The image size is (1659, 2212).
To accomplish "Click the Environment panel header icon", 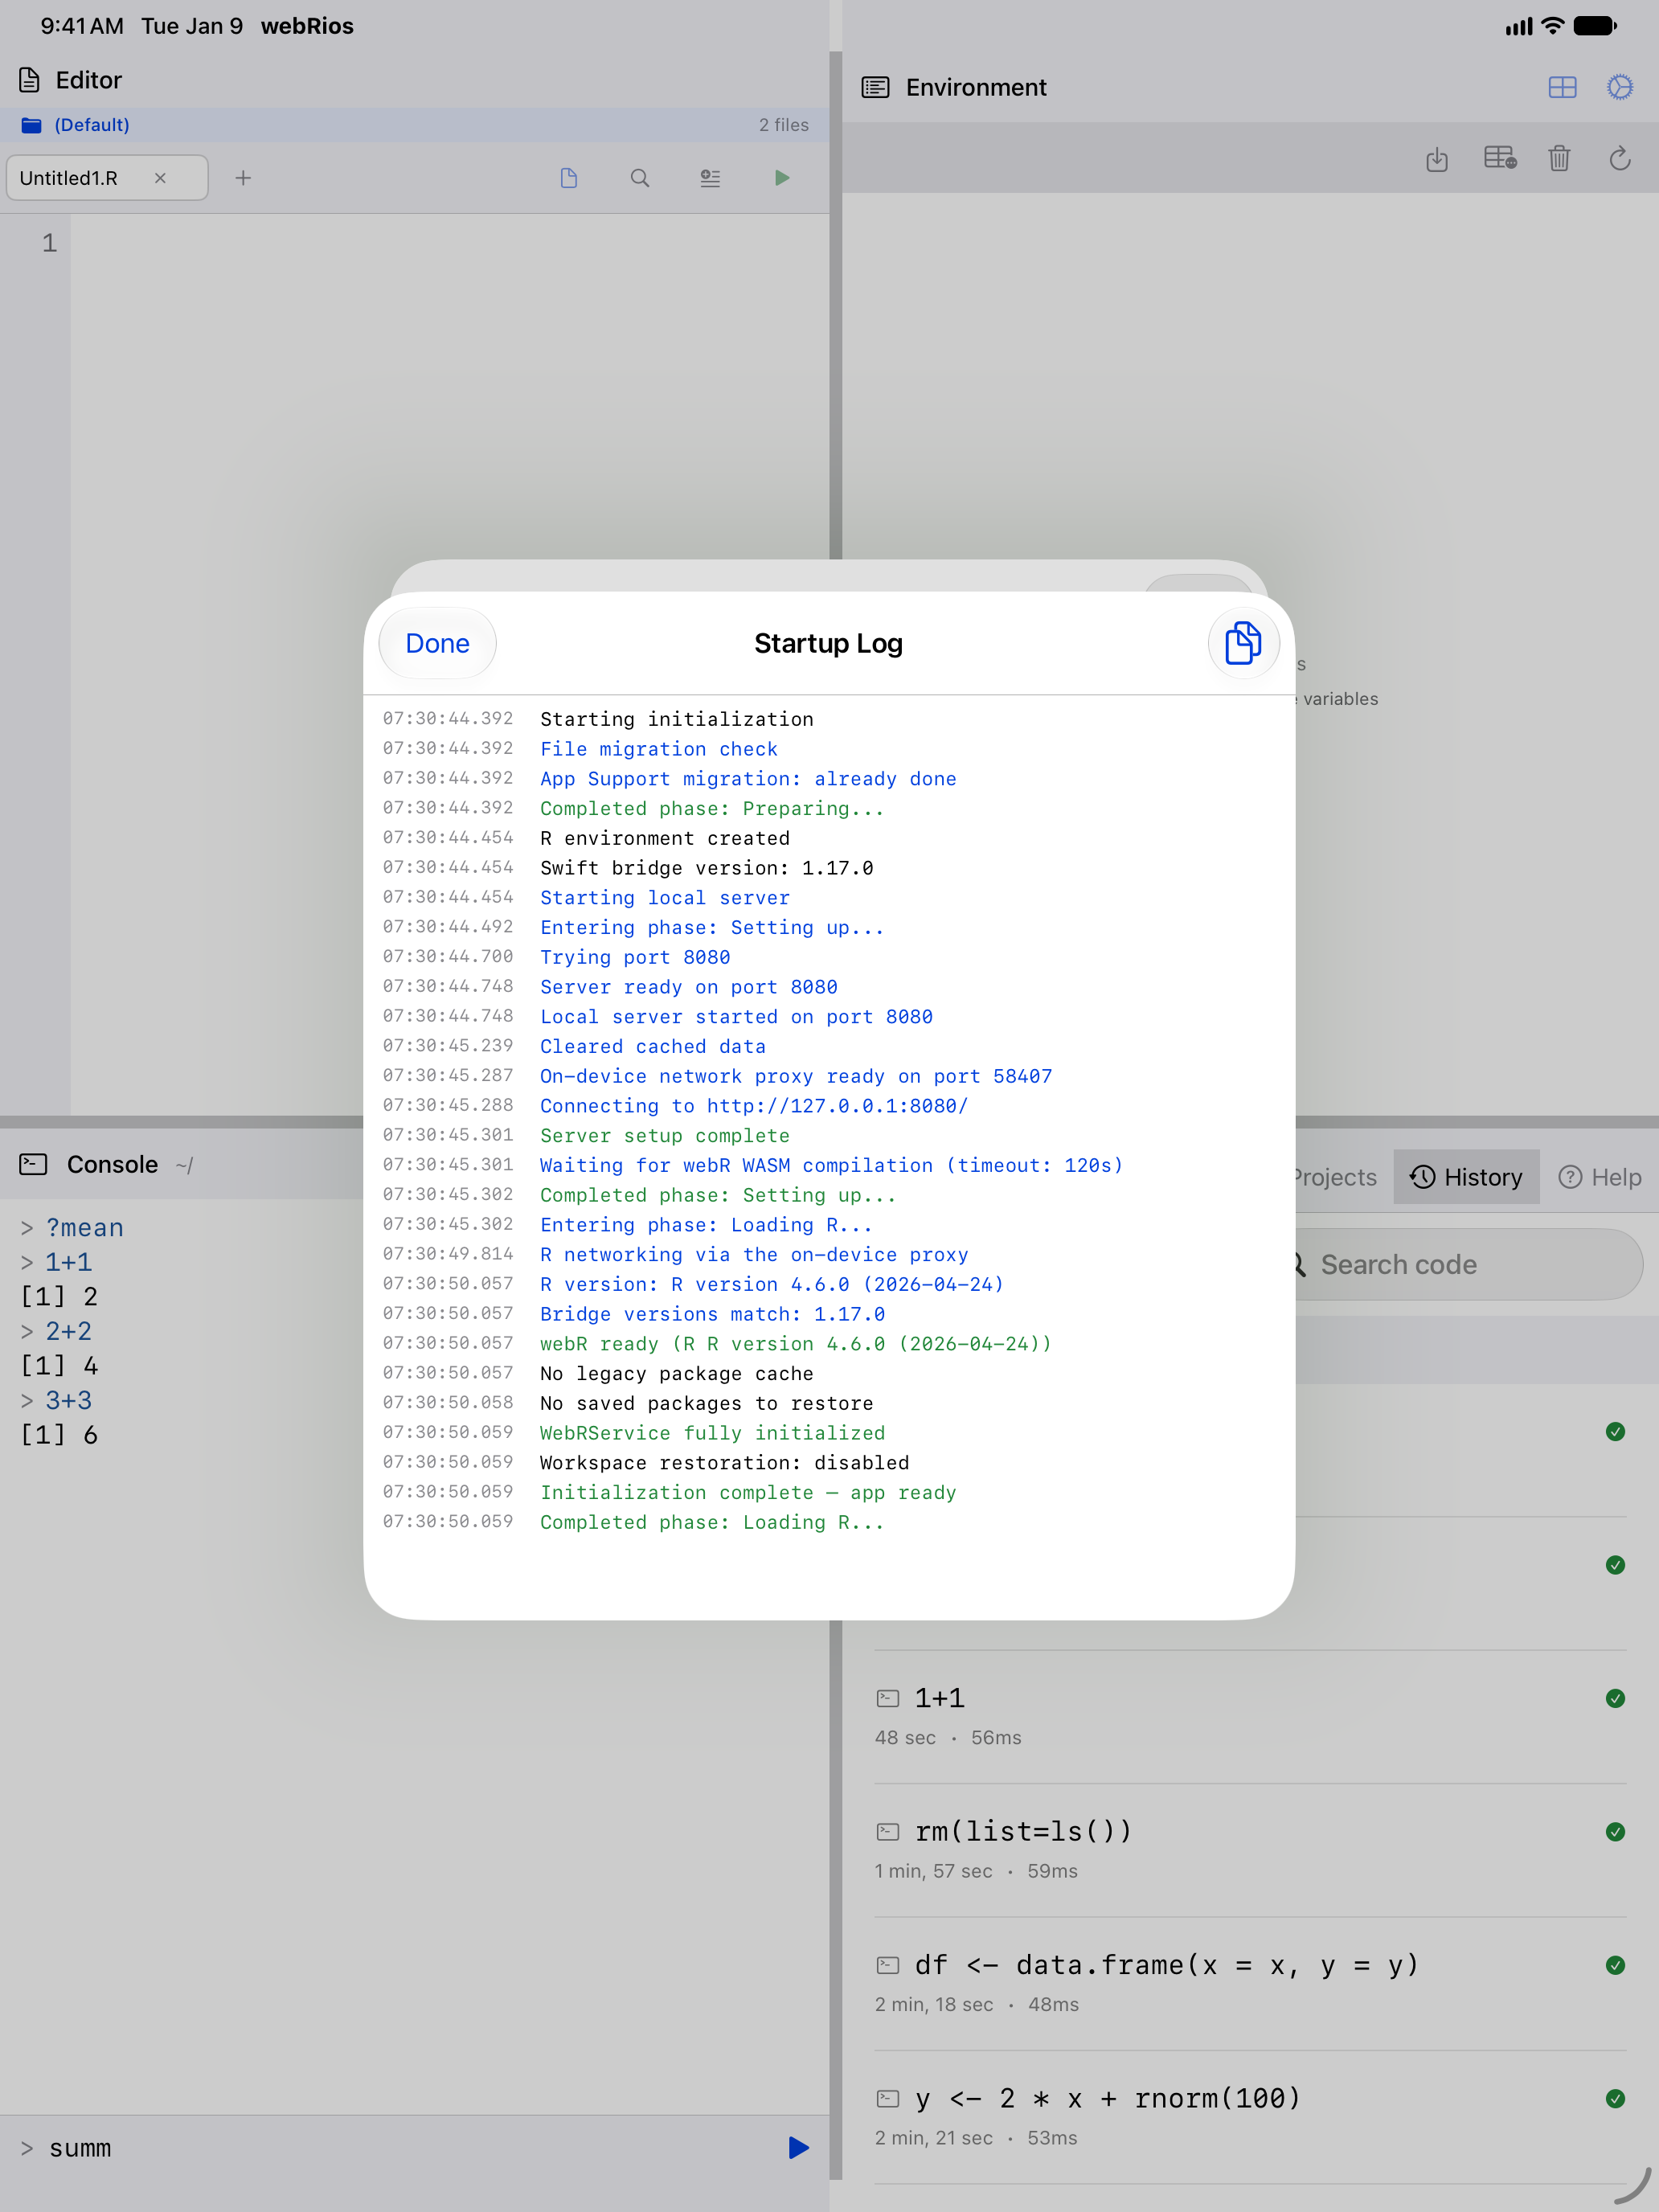I will pos(875,87).
